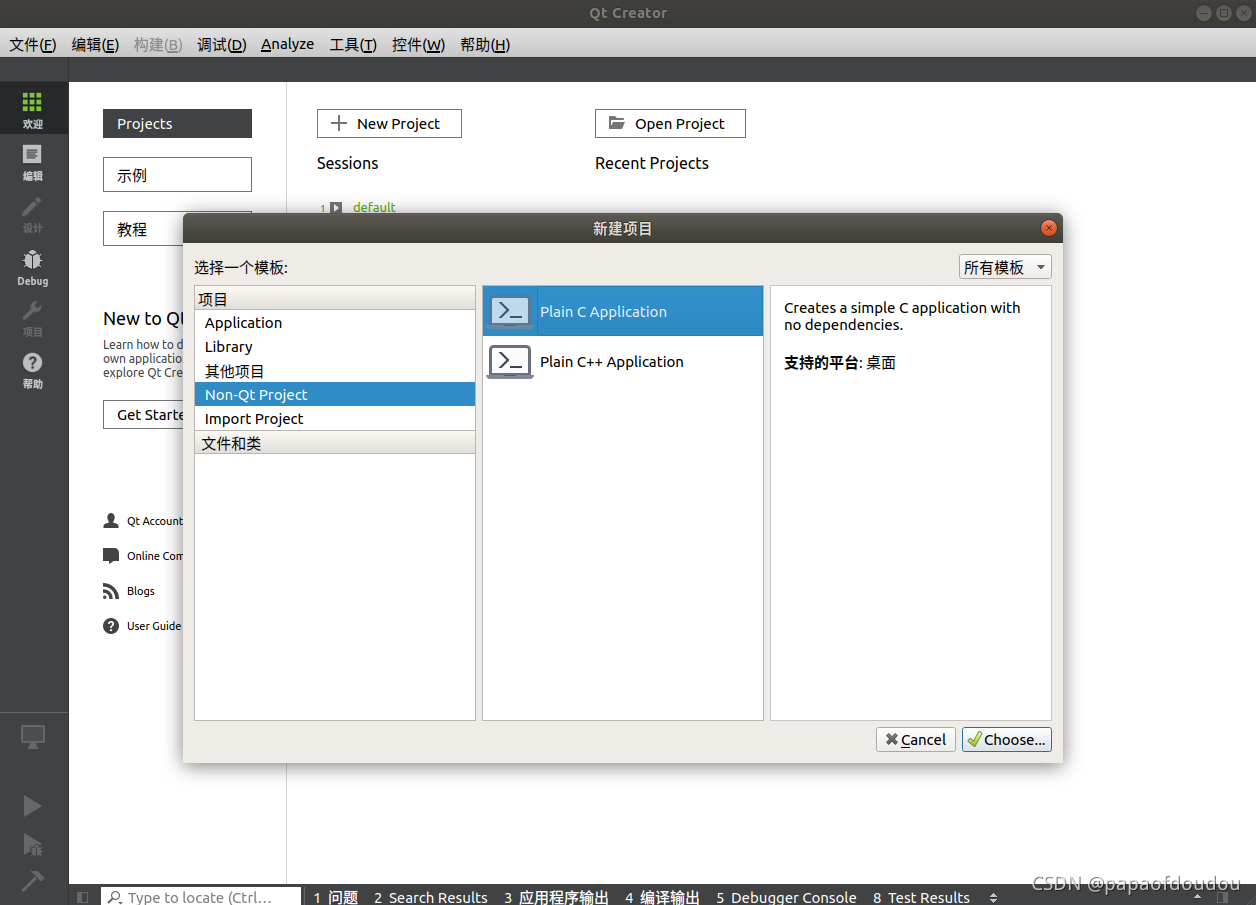Minimize the Qt Creator window

[x=1204, y=13]
